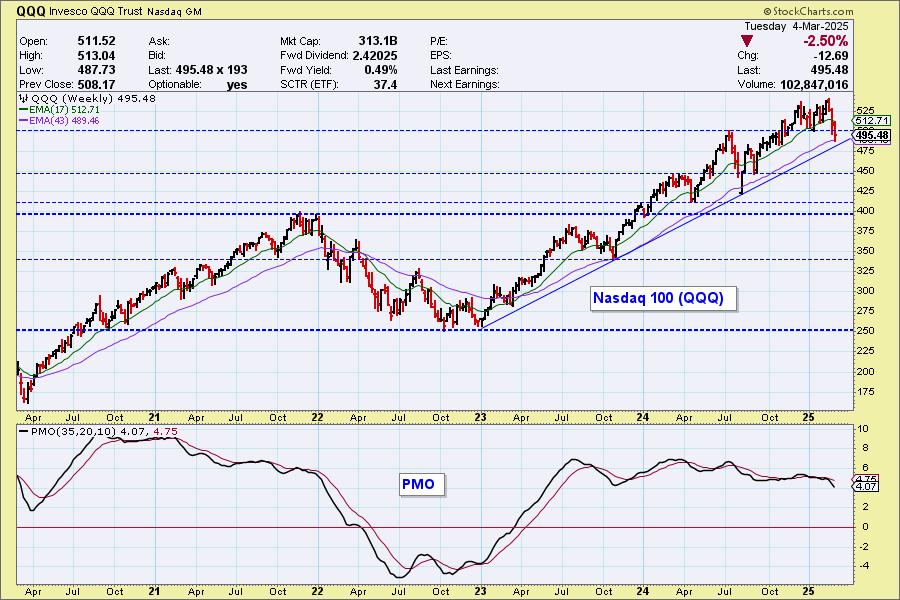
Task: Click the Fwd Dividend value 2.42025
Action: click(375, 56)
